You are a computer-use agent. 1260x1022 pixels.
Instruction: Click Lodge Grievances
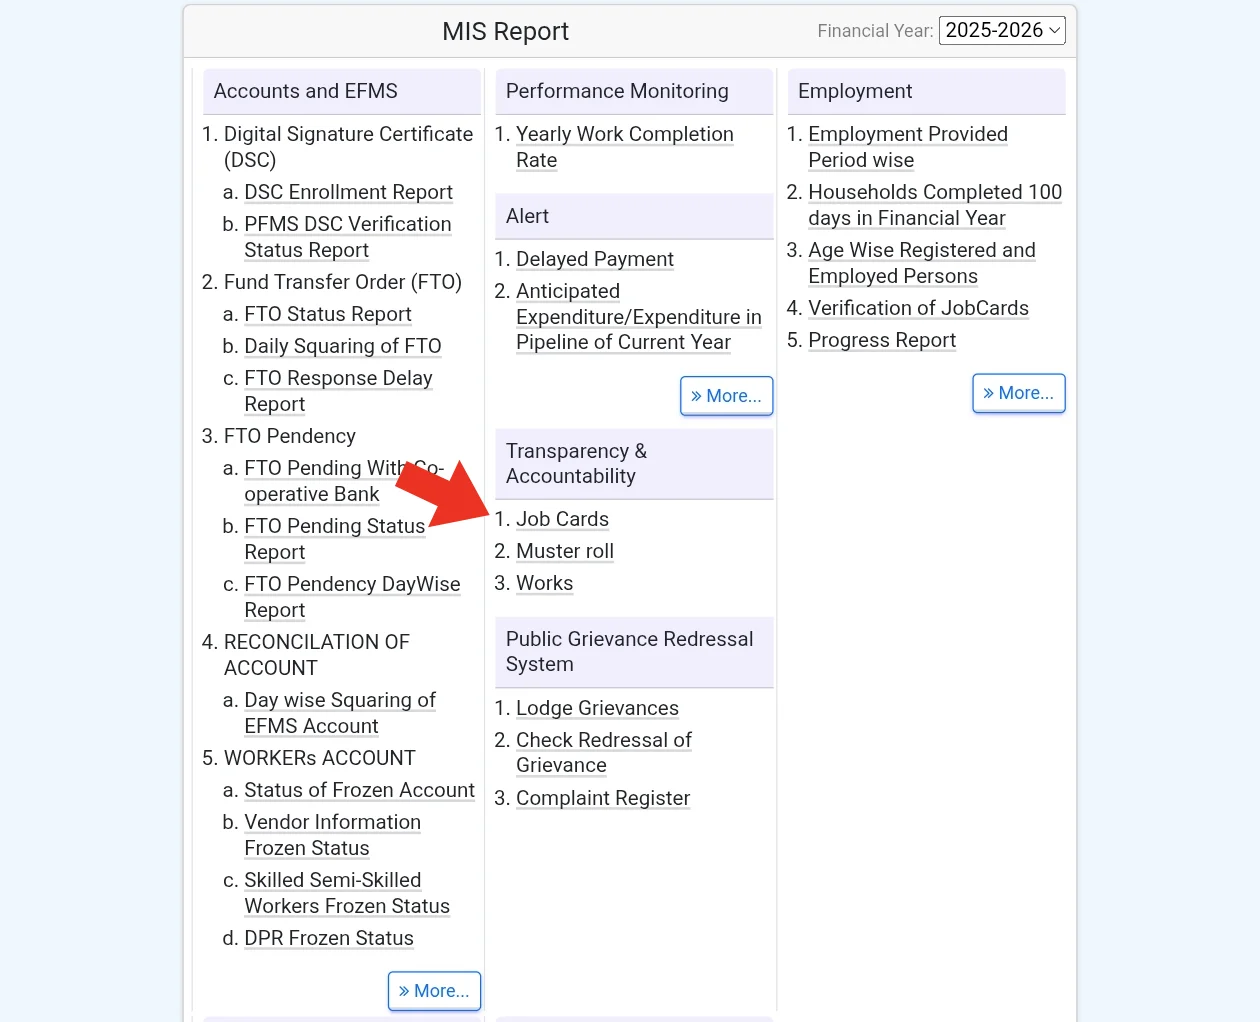(x=597, y=708)
